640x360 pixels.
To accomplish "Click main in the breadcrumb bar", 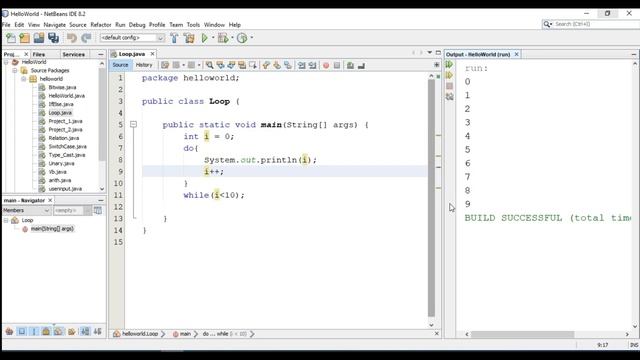I will click(x=185, y=334).
